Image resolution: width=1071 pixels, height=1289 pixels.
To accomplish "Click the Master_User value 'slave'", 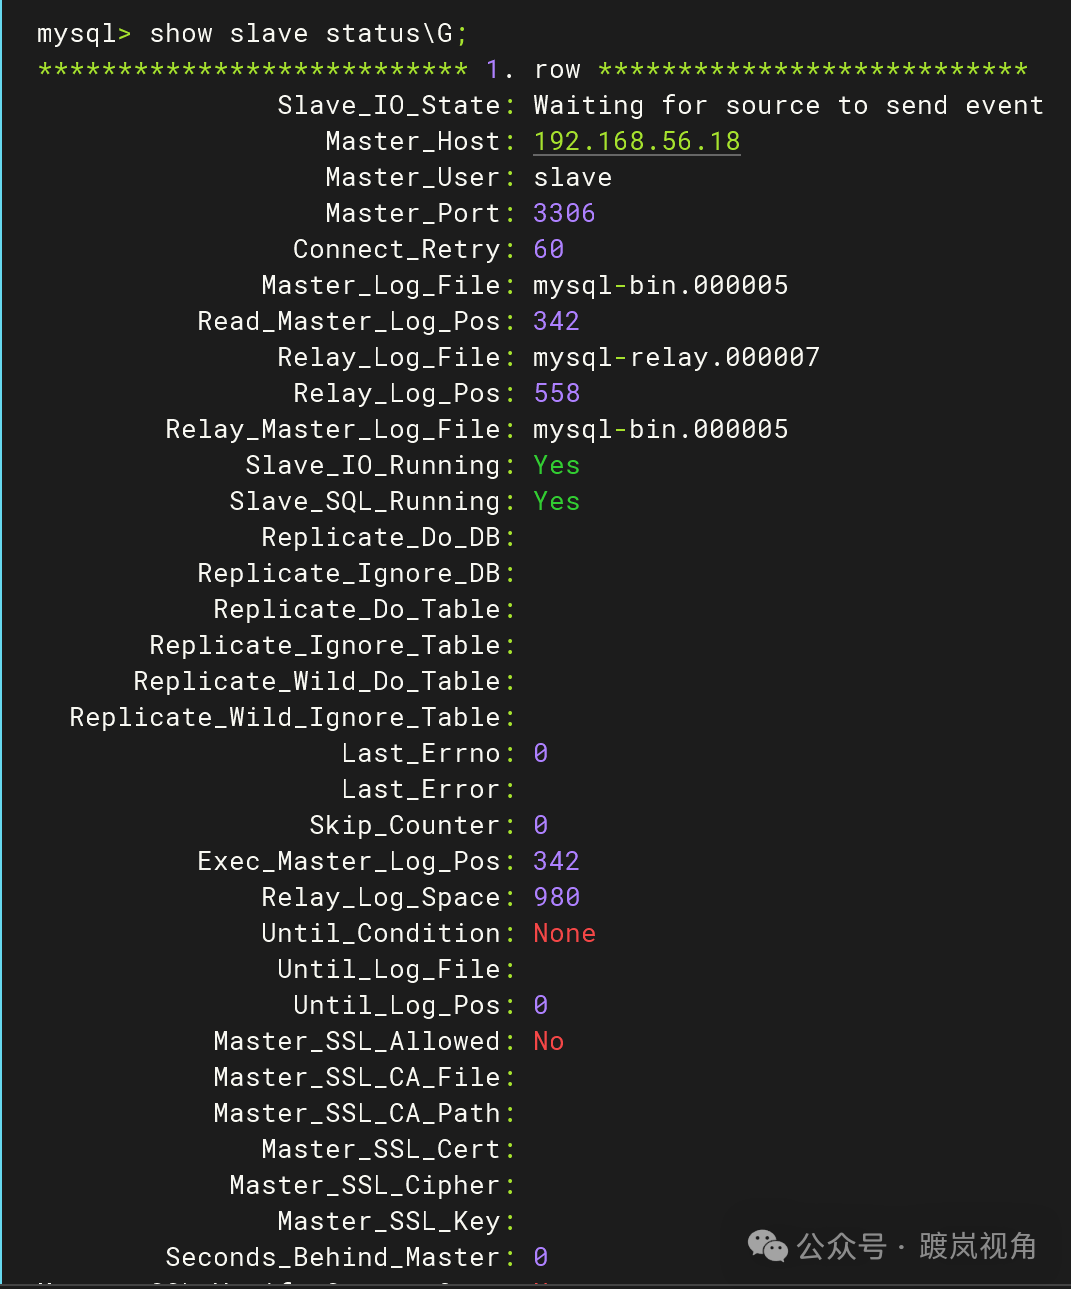I will [572, 177].
